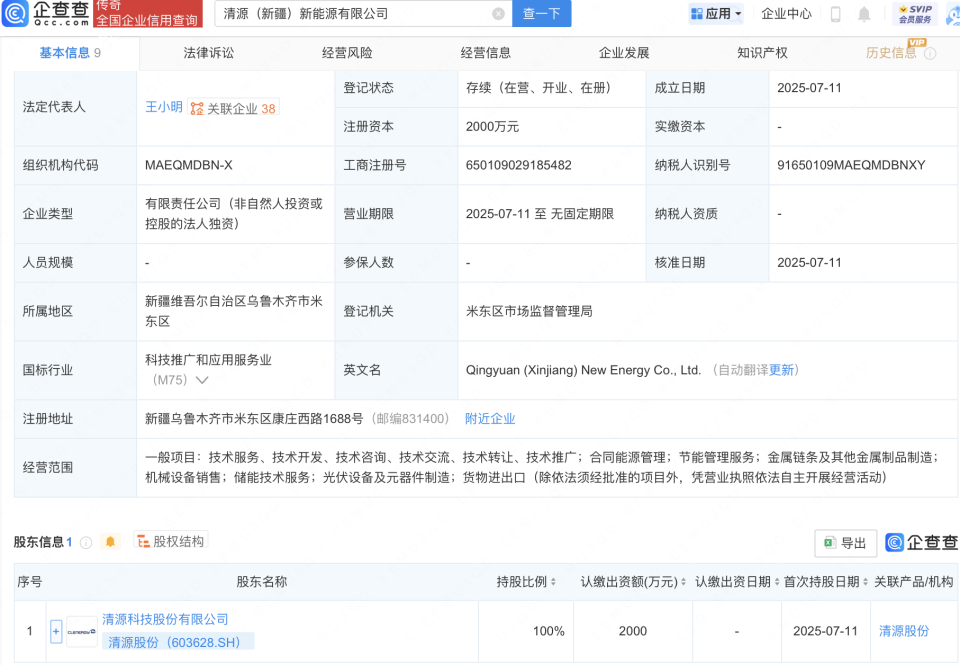Image resolution: width=960 pixels, height=665 pixels.
Task: Select status 存续（在营、开业、在册）
Action: 538,88
